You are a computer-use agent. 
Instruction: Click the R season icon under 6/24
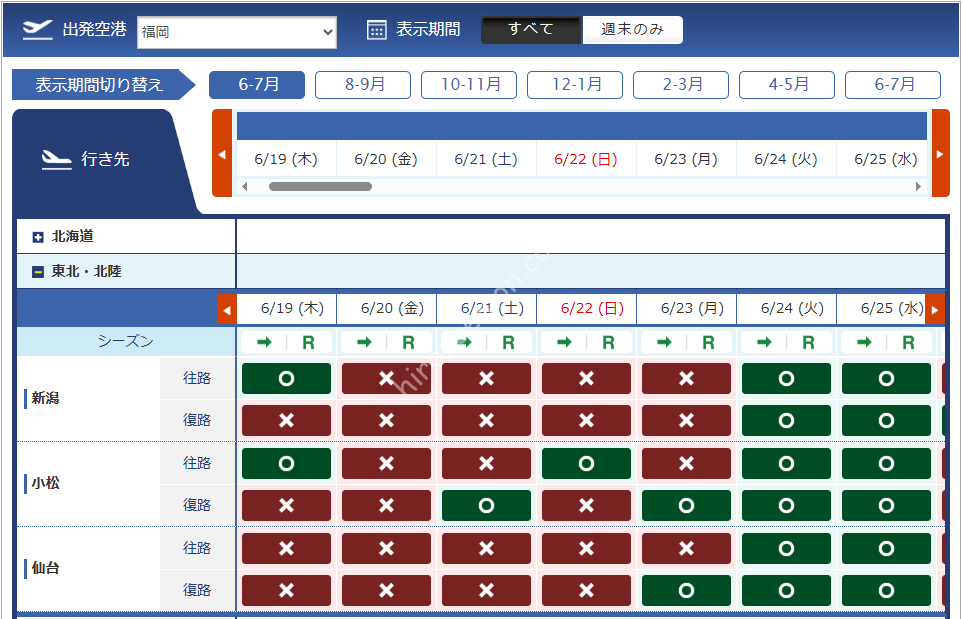point(809,343)
